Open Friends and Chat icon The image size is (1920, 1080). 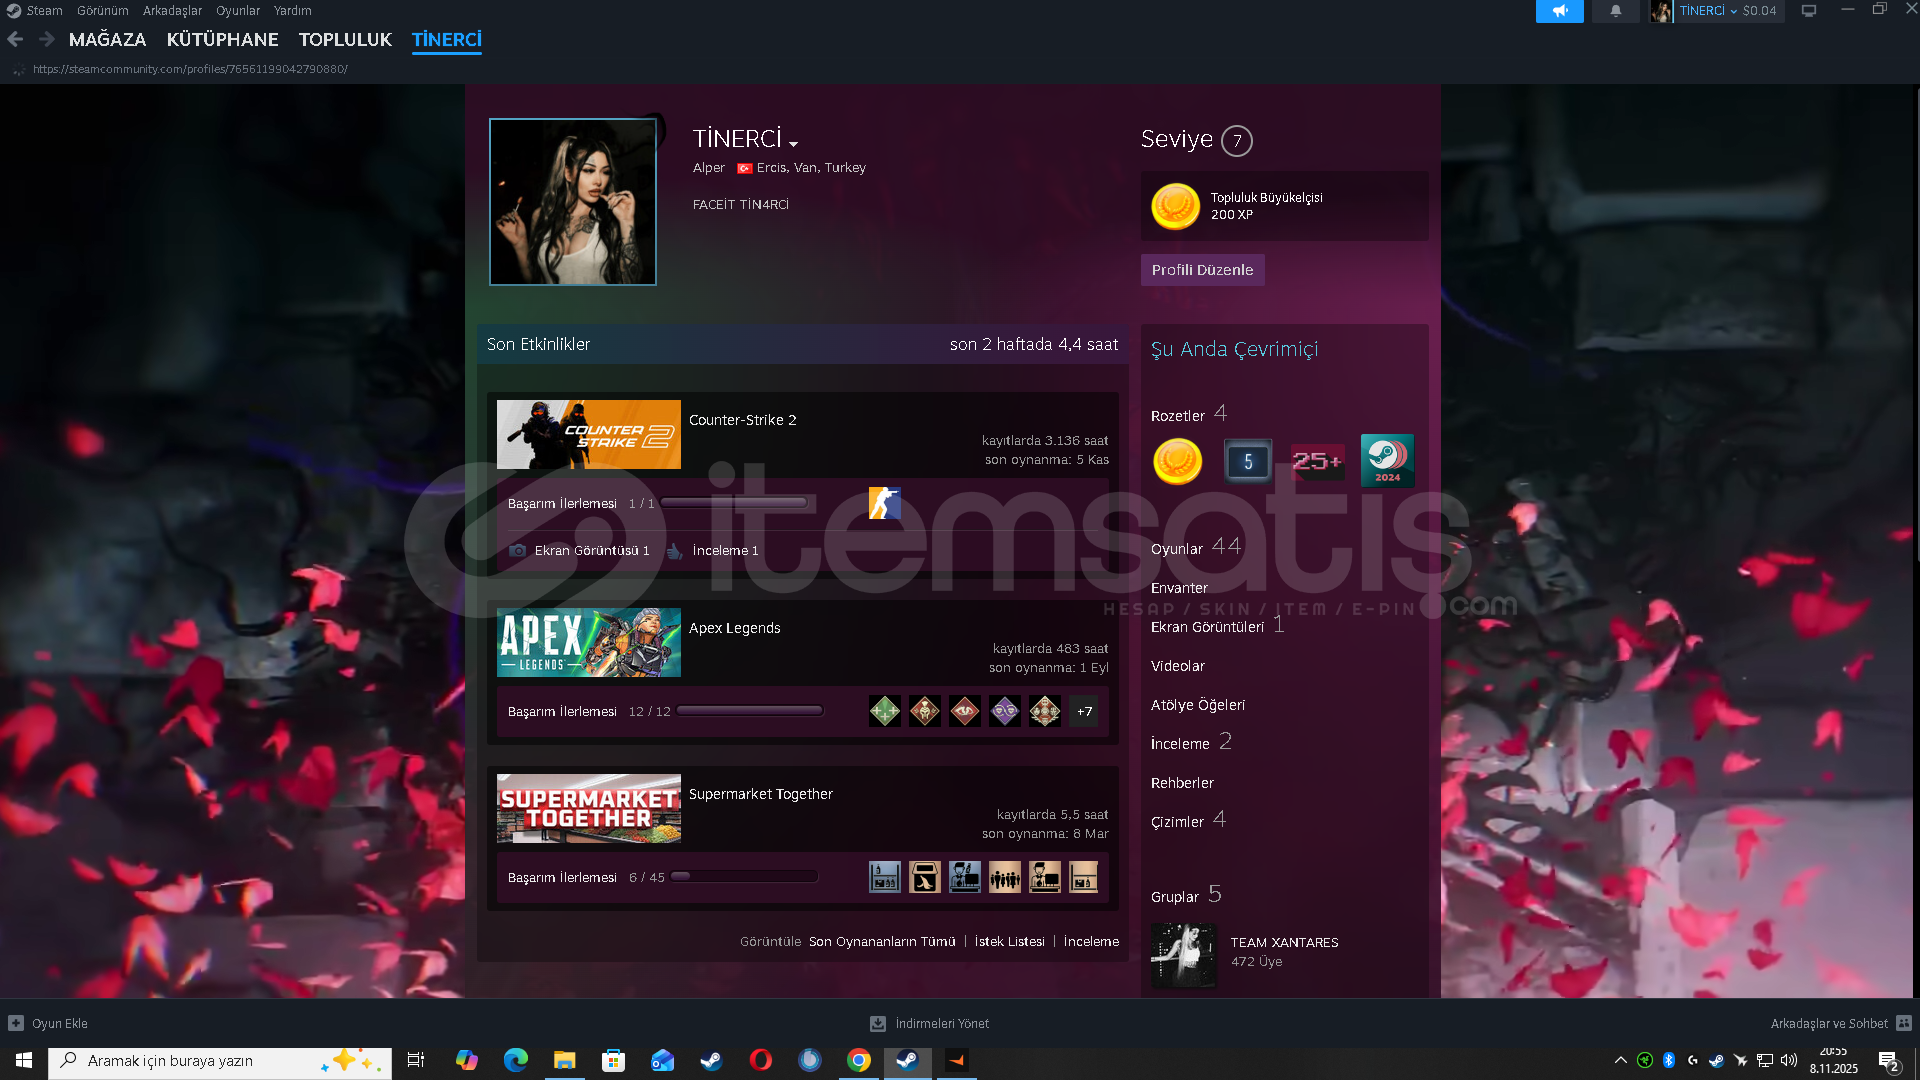coord(1903,1023)
